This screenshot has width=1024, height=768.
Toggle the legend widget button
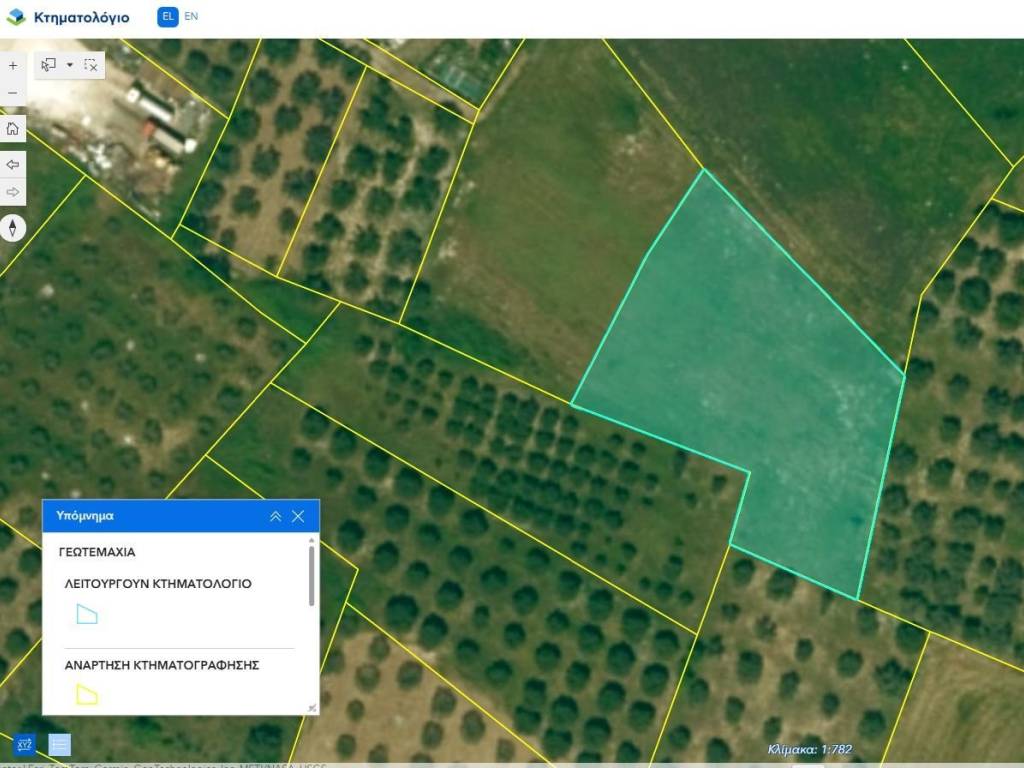(x=60, y=744)
